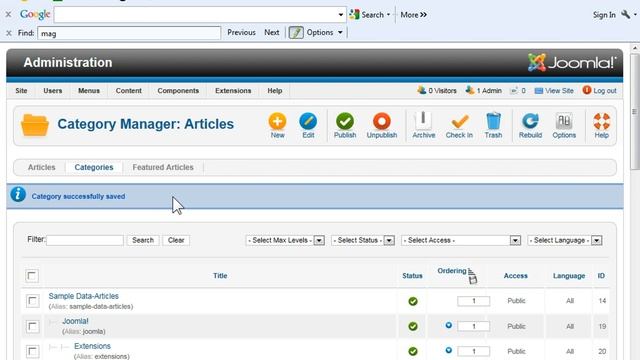Click the find bar highlight options icon
Viewport: 640px width, 360px height.
click(x=296, y=32)
